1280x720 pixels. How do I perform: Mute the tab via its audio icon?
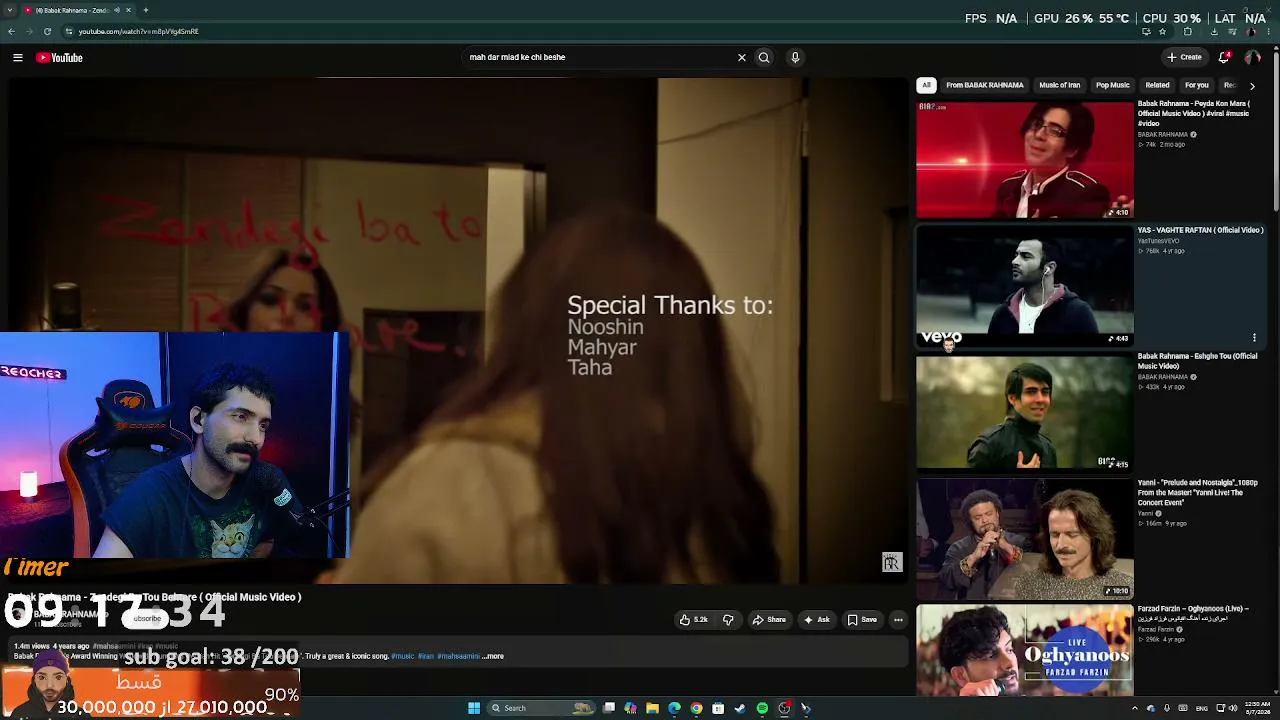[x=117, y=10]
